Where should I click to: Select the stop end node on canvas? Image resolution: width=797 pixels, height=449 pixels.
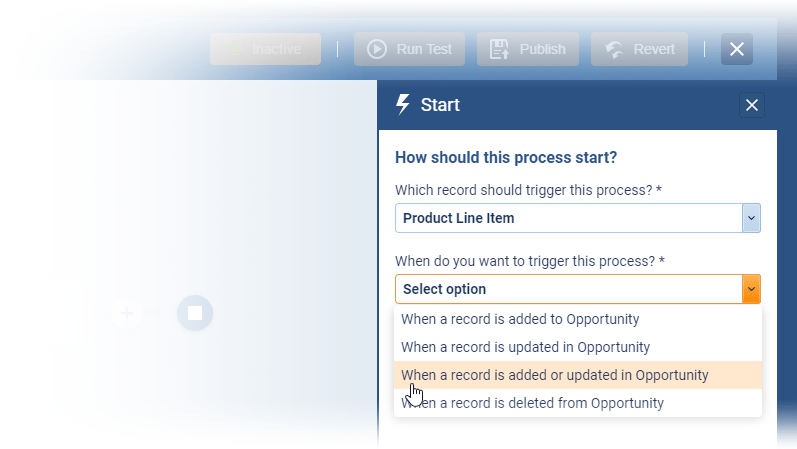pyautogui.click(x=195, y=313)
